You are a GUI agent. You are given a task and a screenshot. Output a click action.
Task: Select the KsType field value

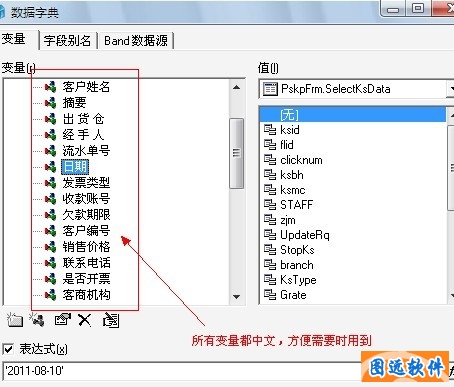[x=298, y=280]
